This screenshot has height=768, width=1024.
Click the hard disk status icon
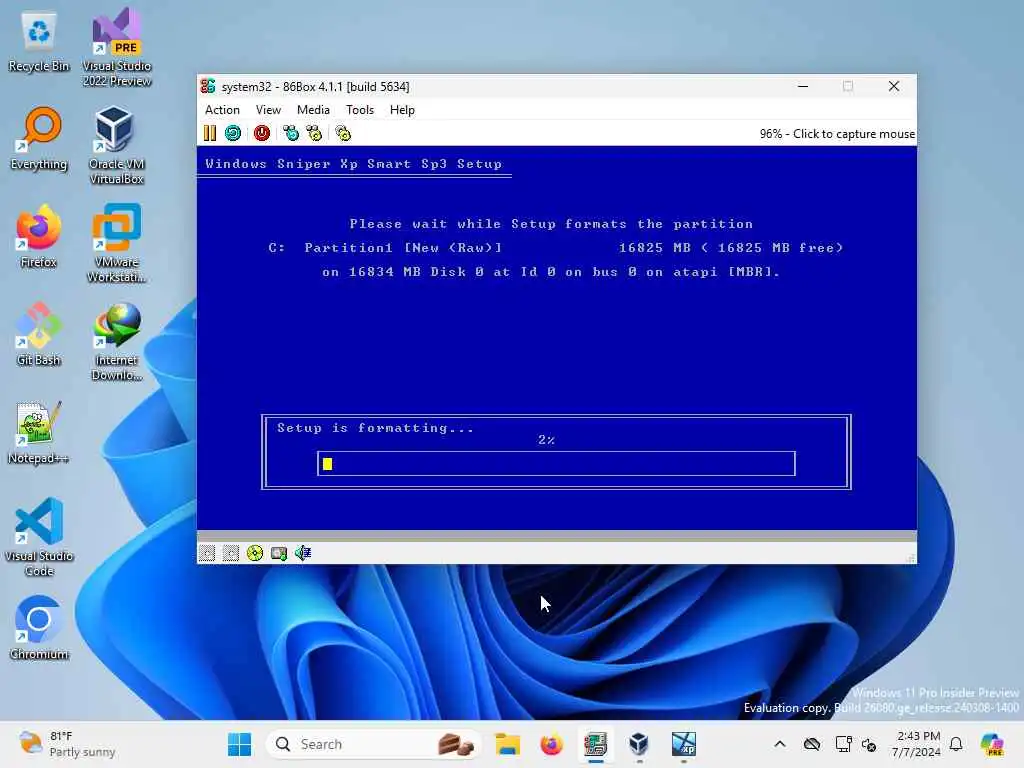point(279,553)
